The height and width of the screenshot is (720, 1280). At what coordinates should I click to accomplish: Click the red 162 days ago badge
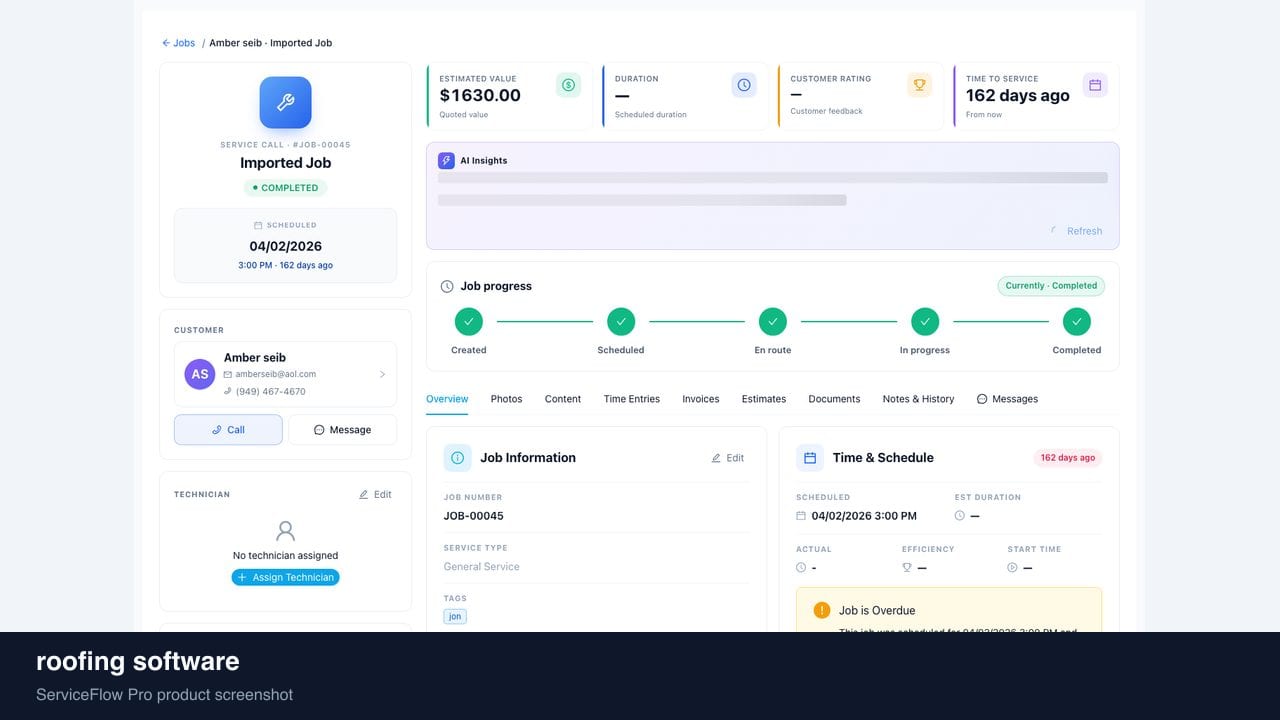[1068, 458]
